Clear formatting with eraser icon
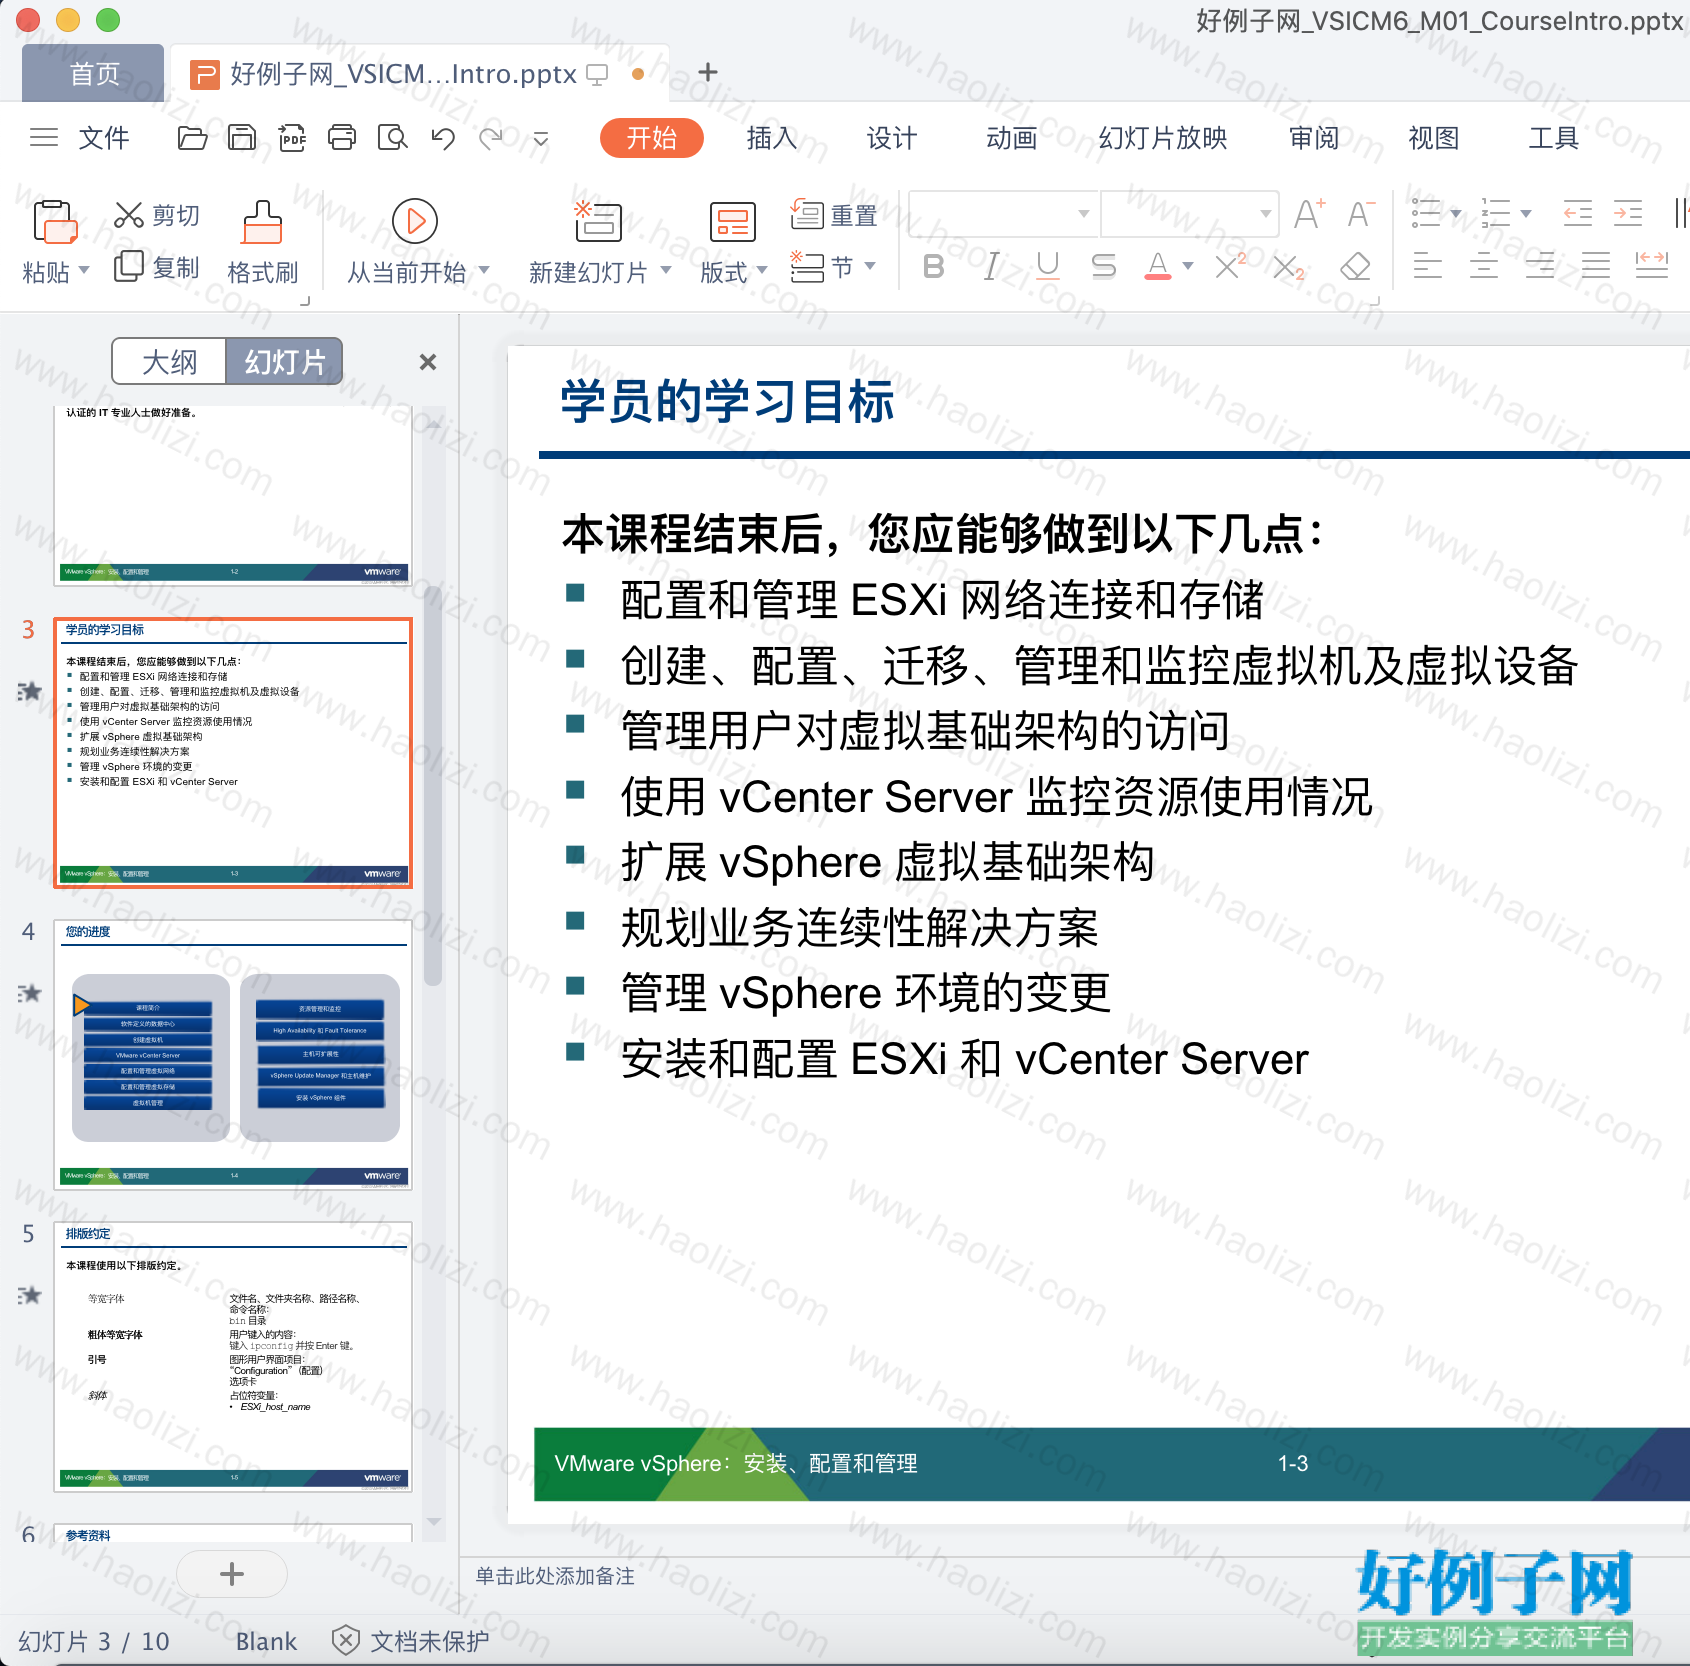The width and height of the screenshot is (1690, 1666). click(1355, 267)
